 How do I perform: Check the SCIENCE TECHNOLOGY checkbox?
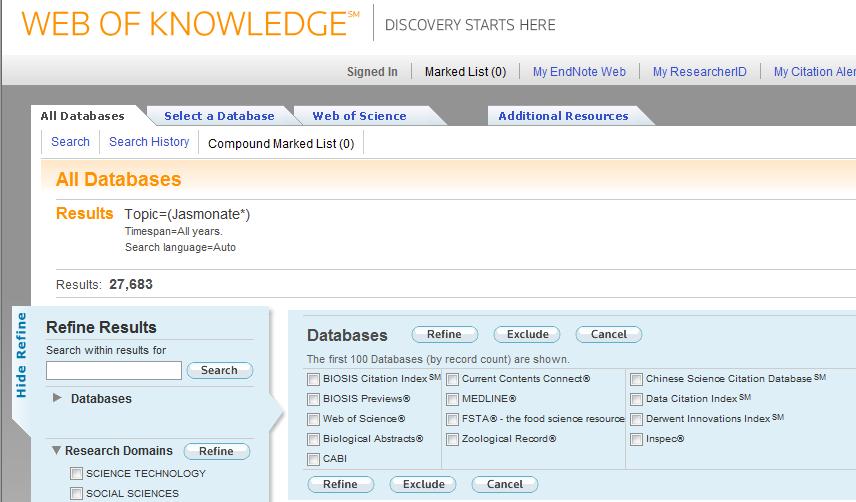click(76, 474)
